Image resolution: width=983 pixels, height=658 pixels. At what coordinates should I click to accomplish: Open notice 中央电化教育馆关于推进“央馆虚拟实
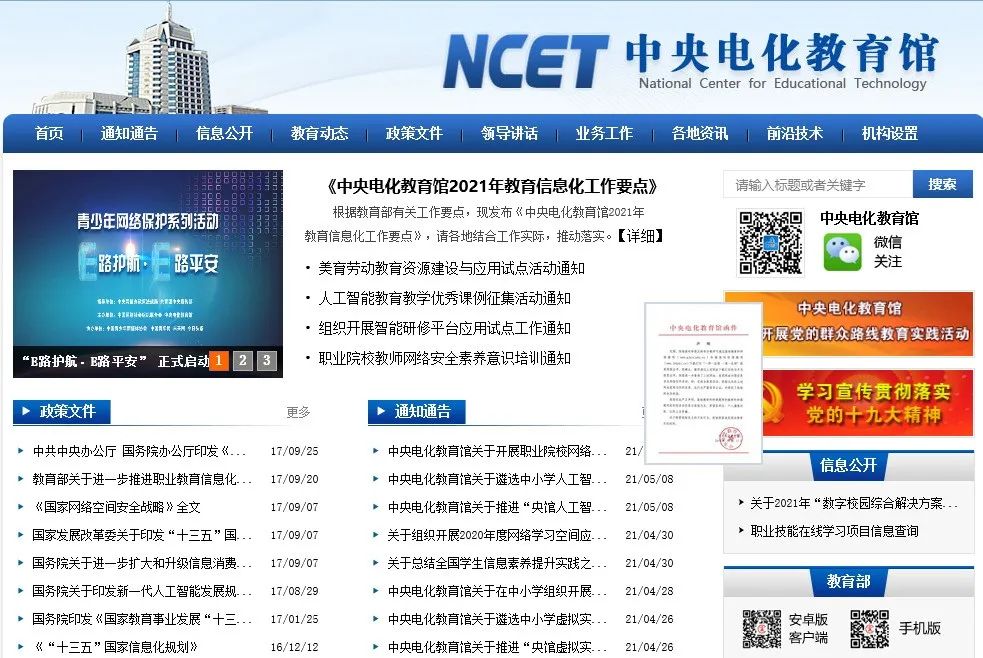[497, 647]
